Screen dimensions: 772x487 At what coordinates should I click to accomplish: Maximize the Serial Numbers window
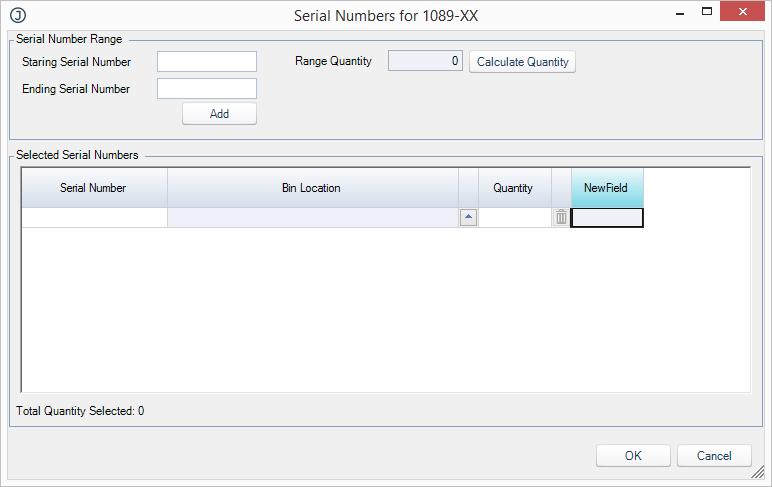pos(706,12)
